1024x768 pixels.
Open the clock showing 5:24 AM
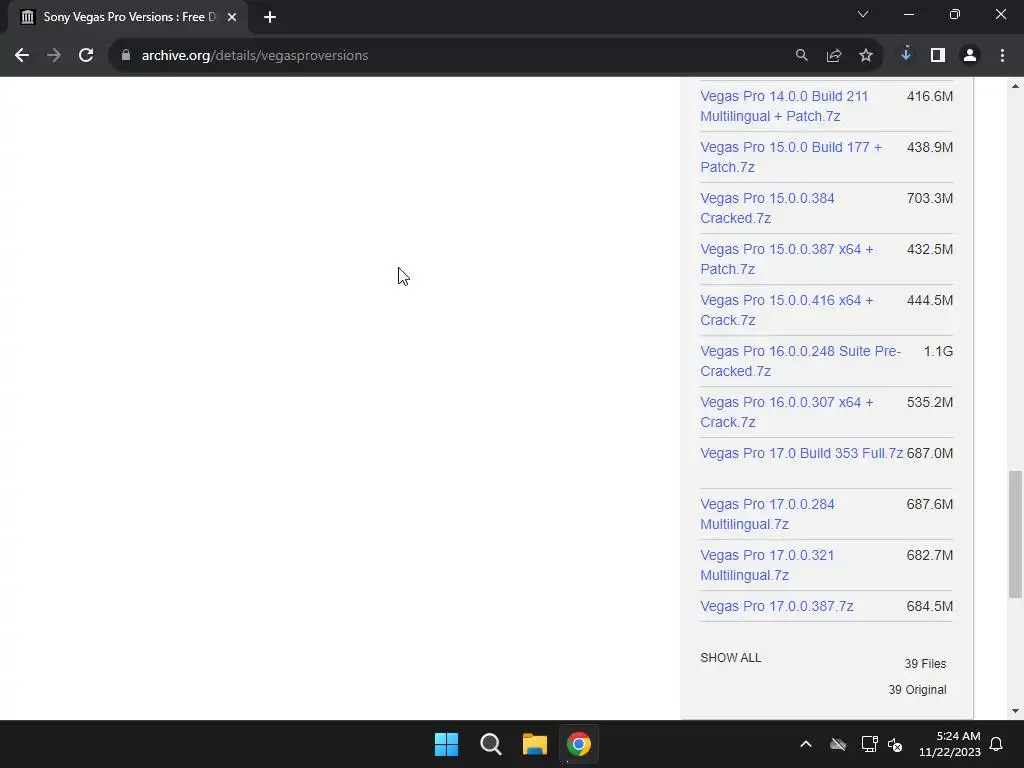950,744
